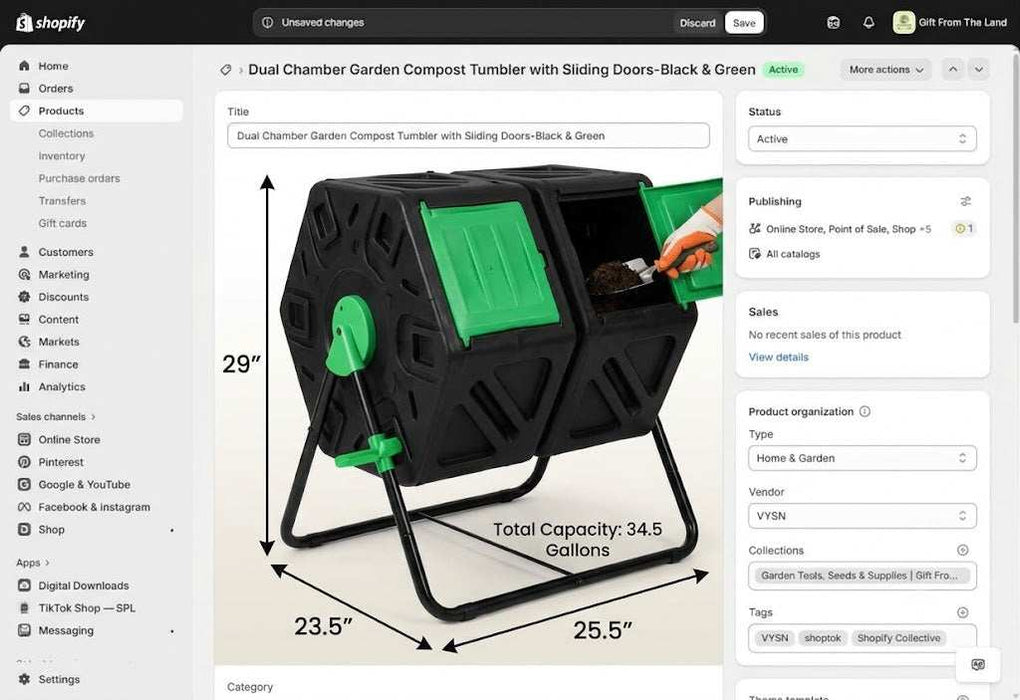Click the Messaging app icon

24,630
